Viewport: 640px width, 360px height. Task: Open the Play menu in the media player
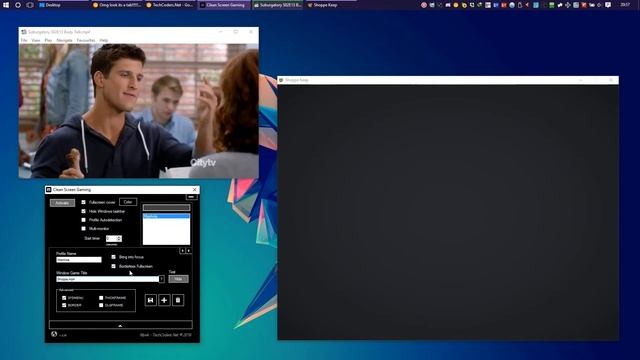[48, 40]
